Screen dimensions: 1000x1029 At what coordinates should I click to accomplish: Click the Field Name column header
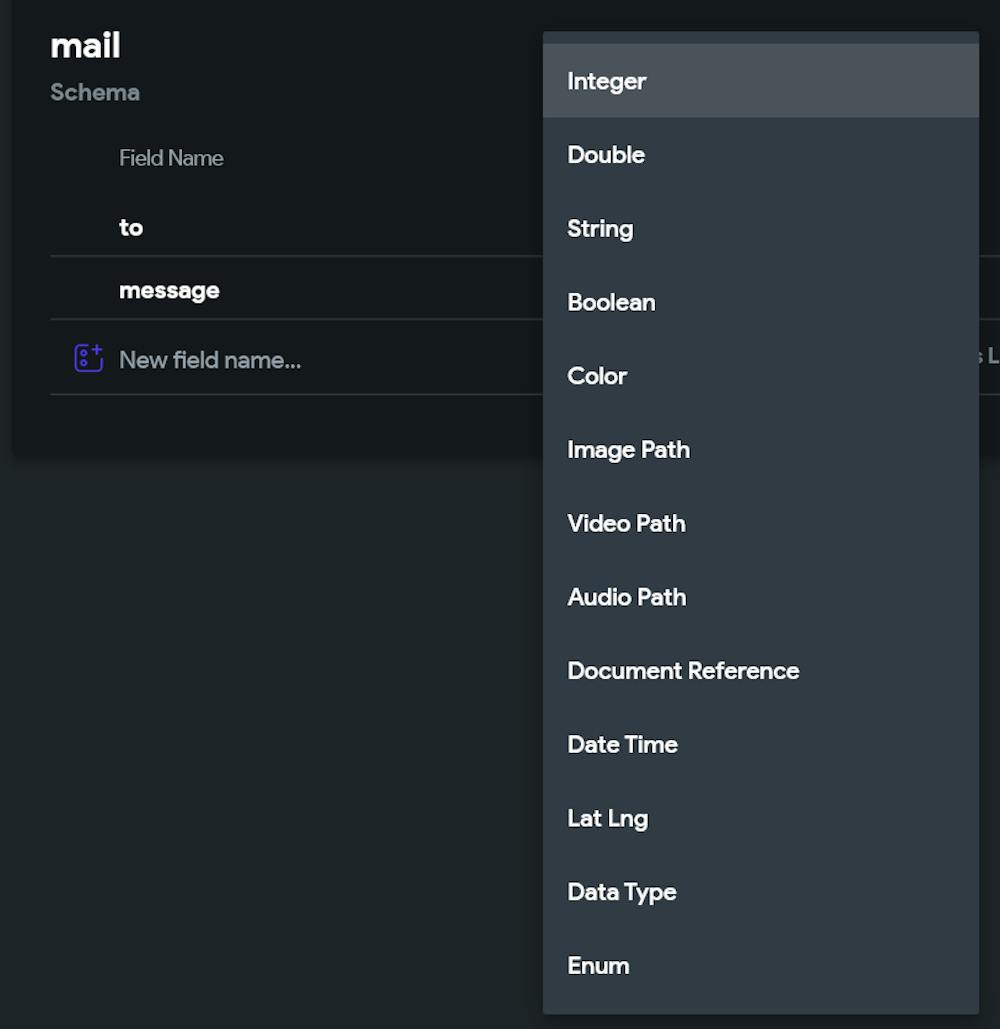[171, 158]
